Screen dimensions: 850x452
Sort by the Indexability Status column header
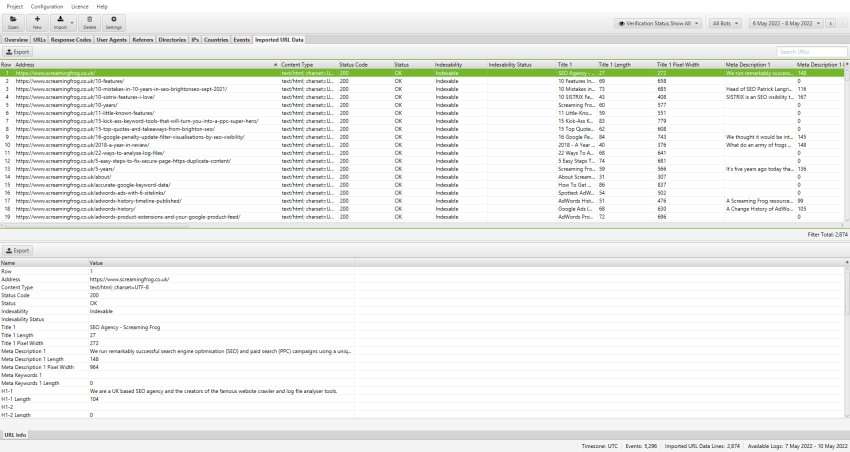click(521, 64)
